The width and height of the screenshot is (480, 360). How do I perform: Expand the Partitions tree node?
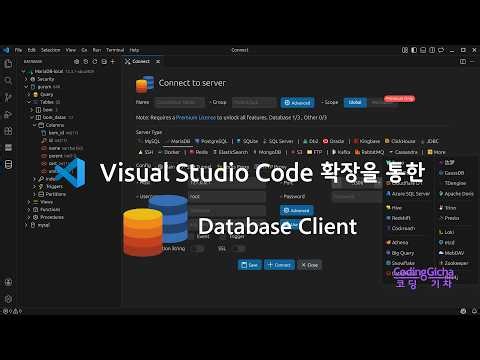[34, 194]
